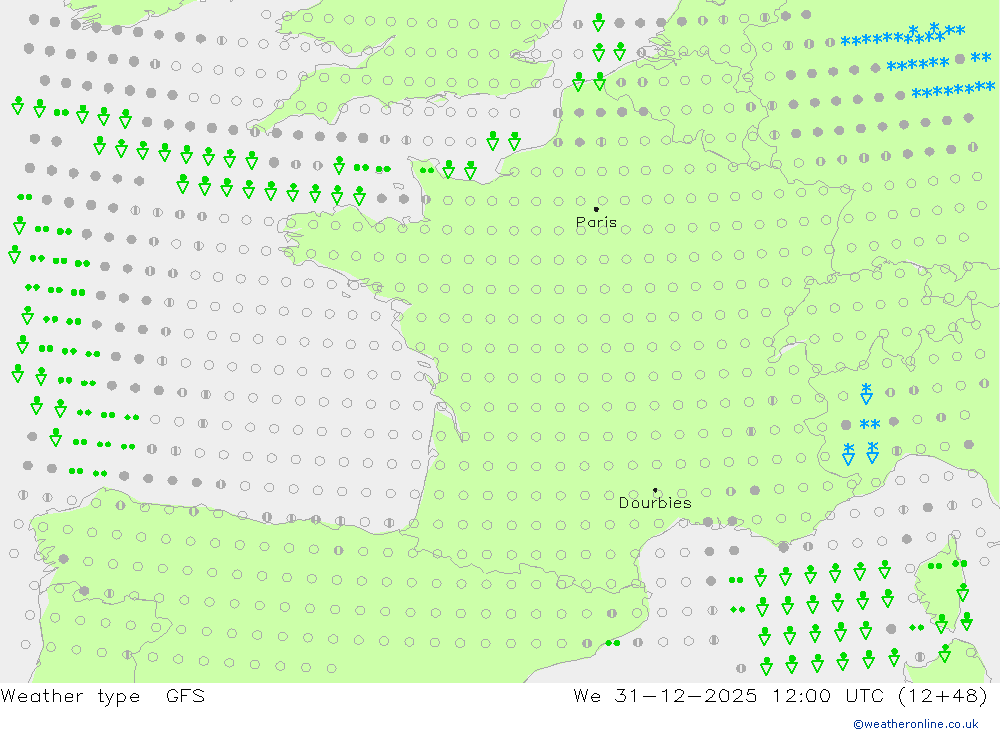Viewport: 1000px width, 733px height.
Task: Select the Dourbies location marker dot
Action: 655,490
